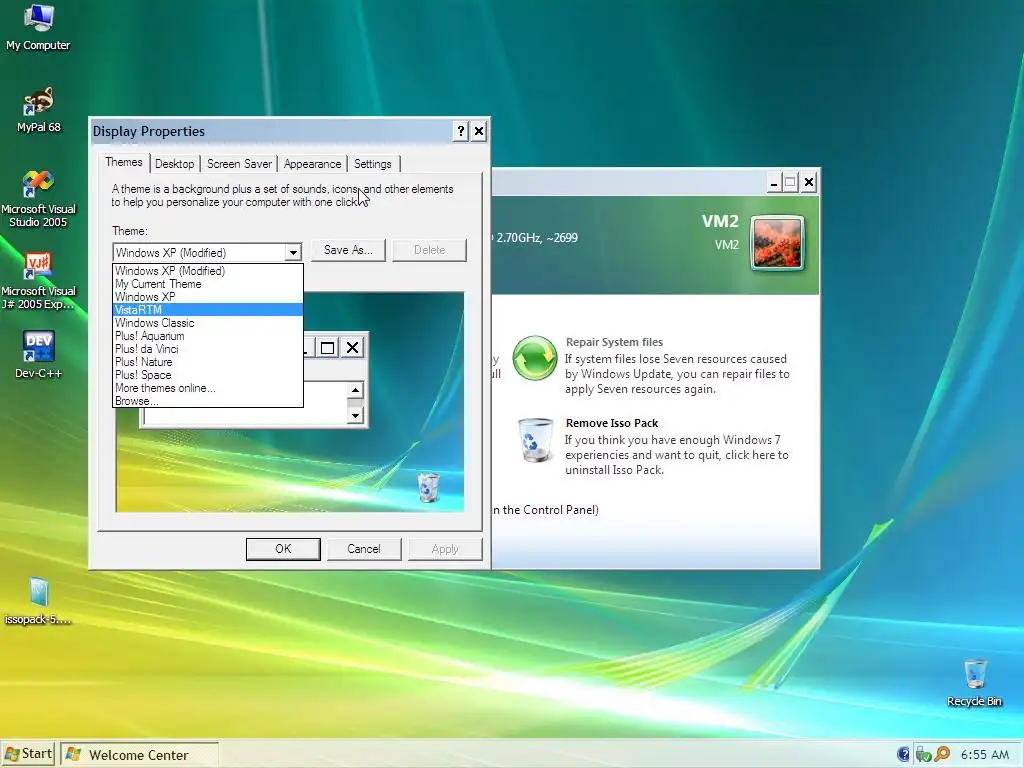The height and width of the screenshot is (768, 1024).
Task: Click the green shield tray icon
Action: point(923,754)
